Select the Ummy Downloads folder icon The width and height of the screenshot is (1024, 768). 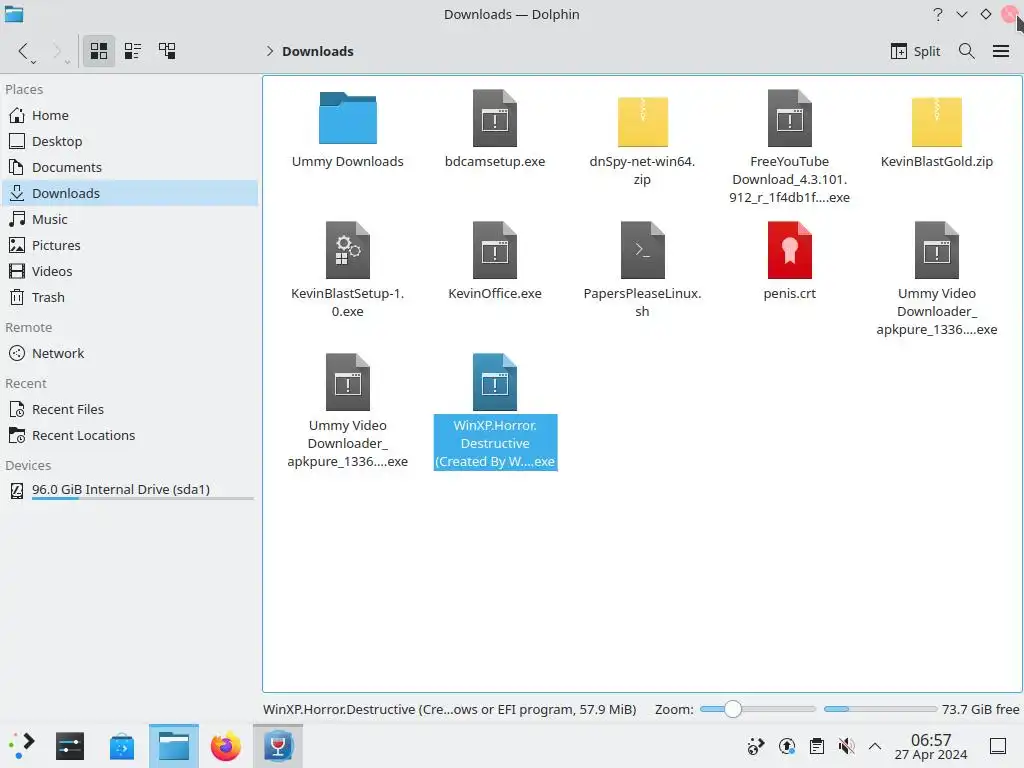[347, 118]
